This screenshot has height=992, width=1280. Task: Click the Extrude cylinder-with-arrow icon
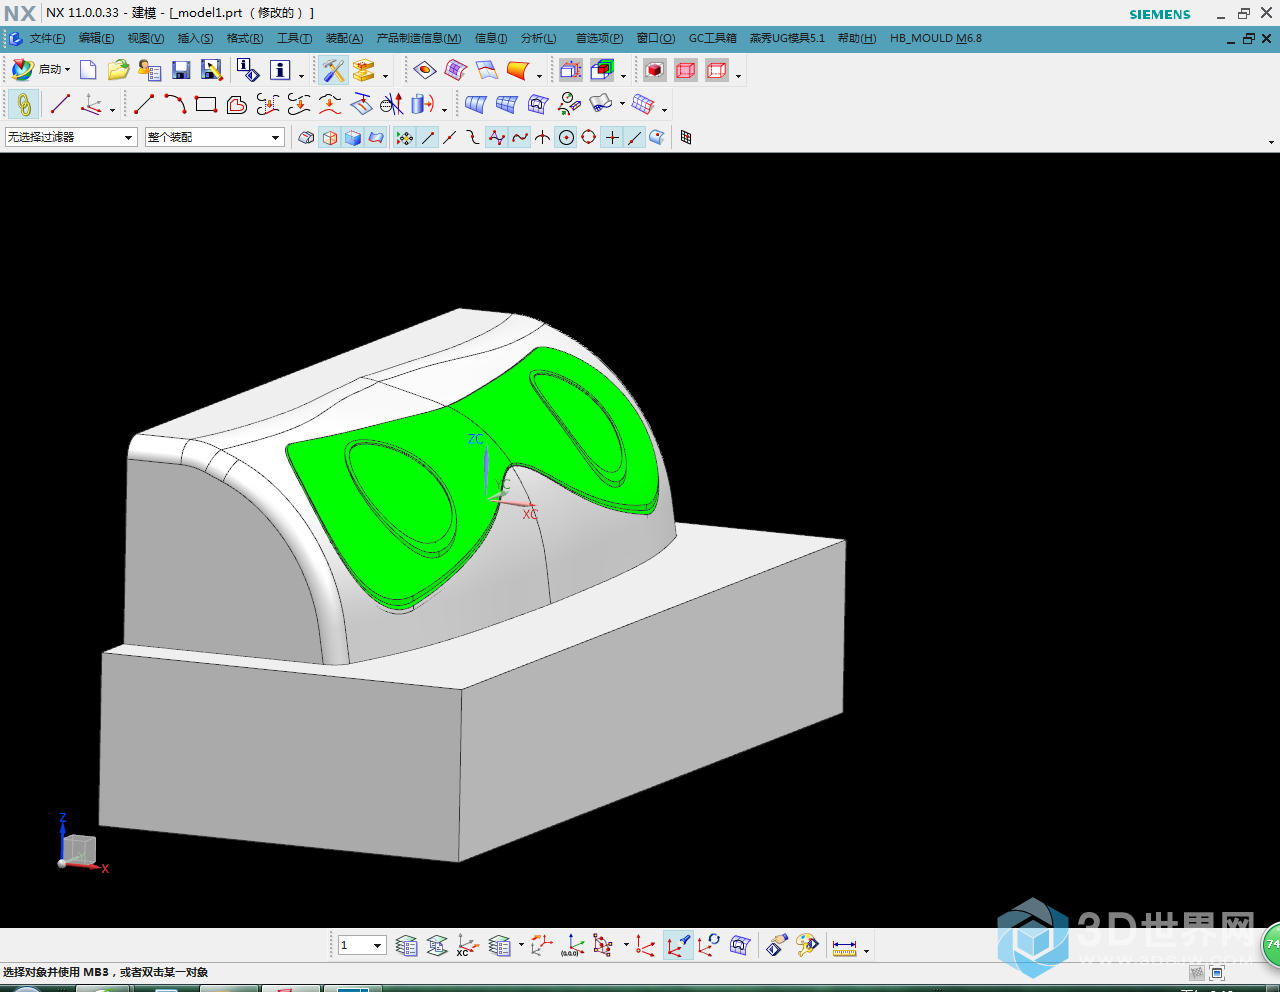422,104
